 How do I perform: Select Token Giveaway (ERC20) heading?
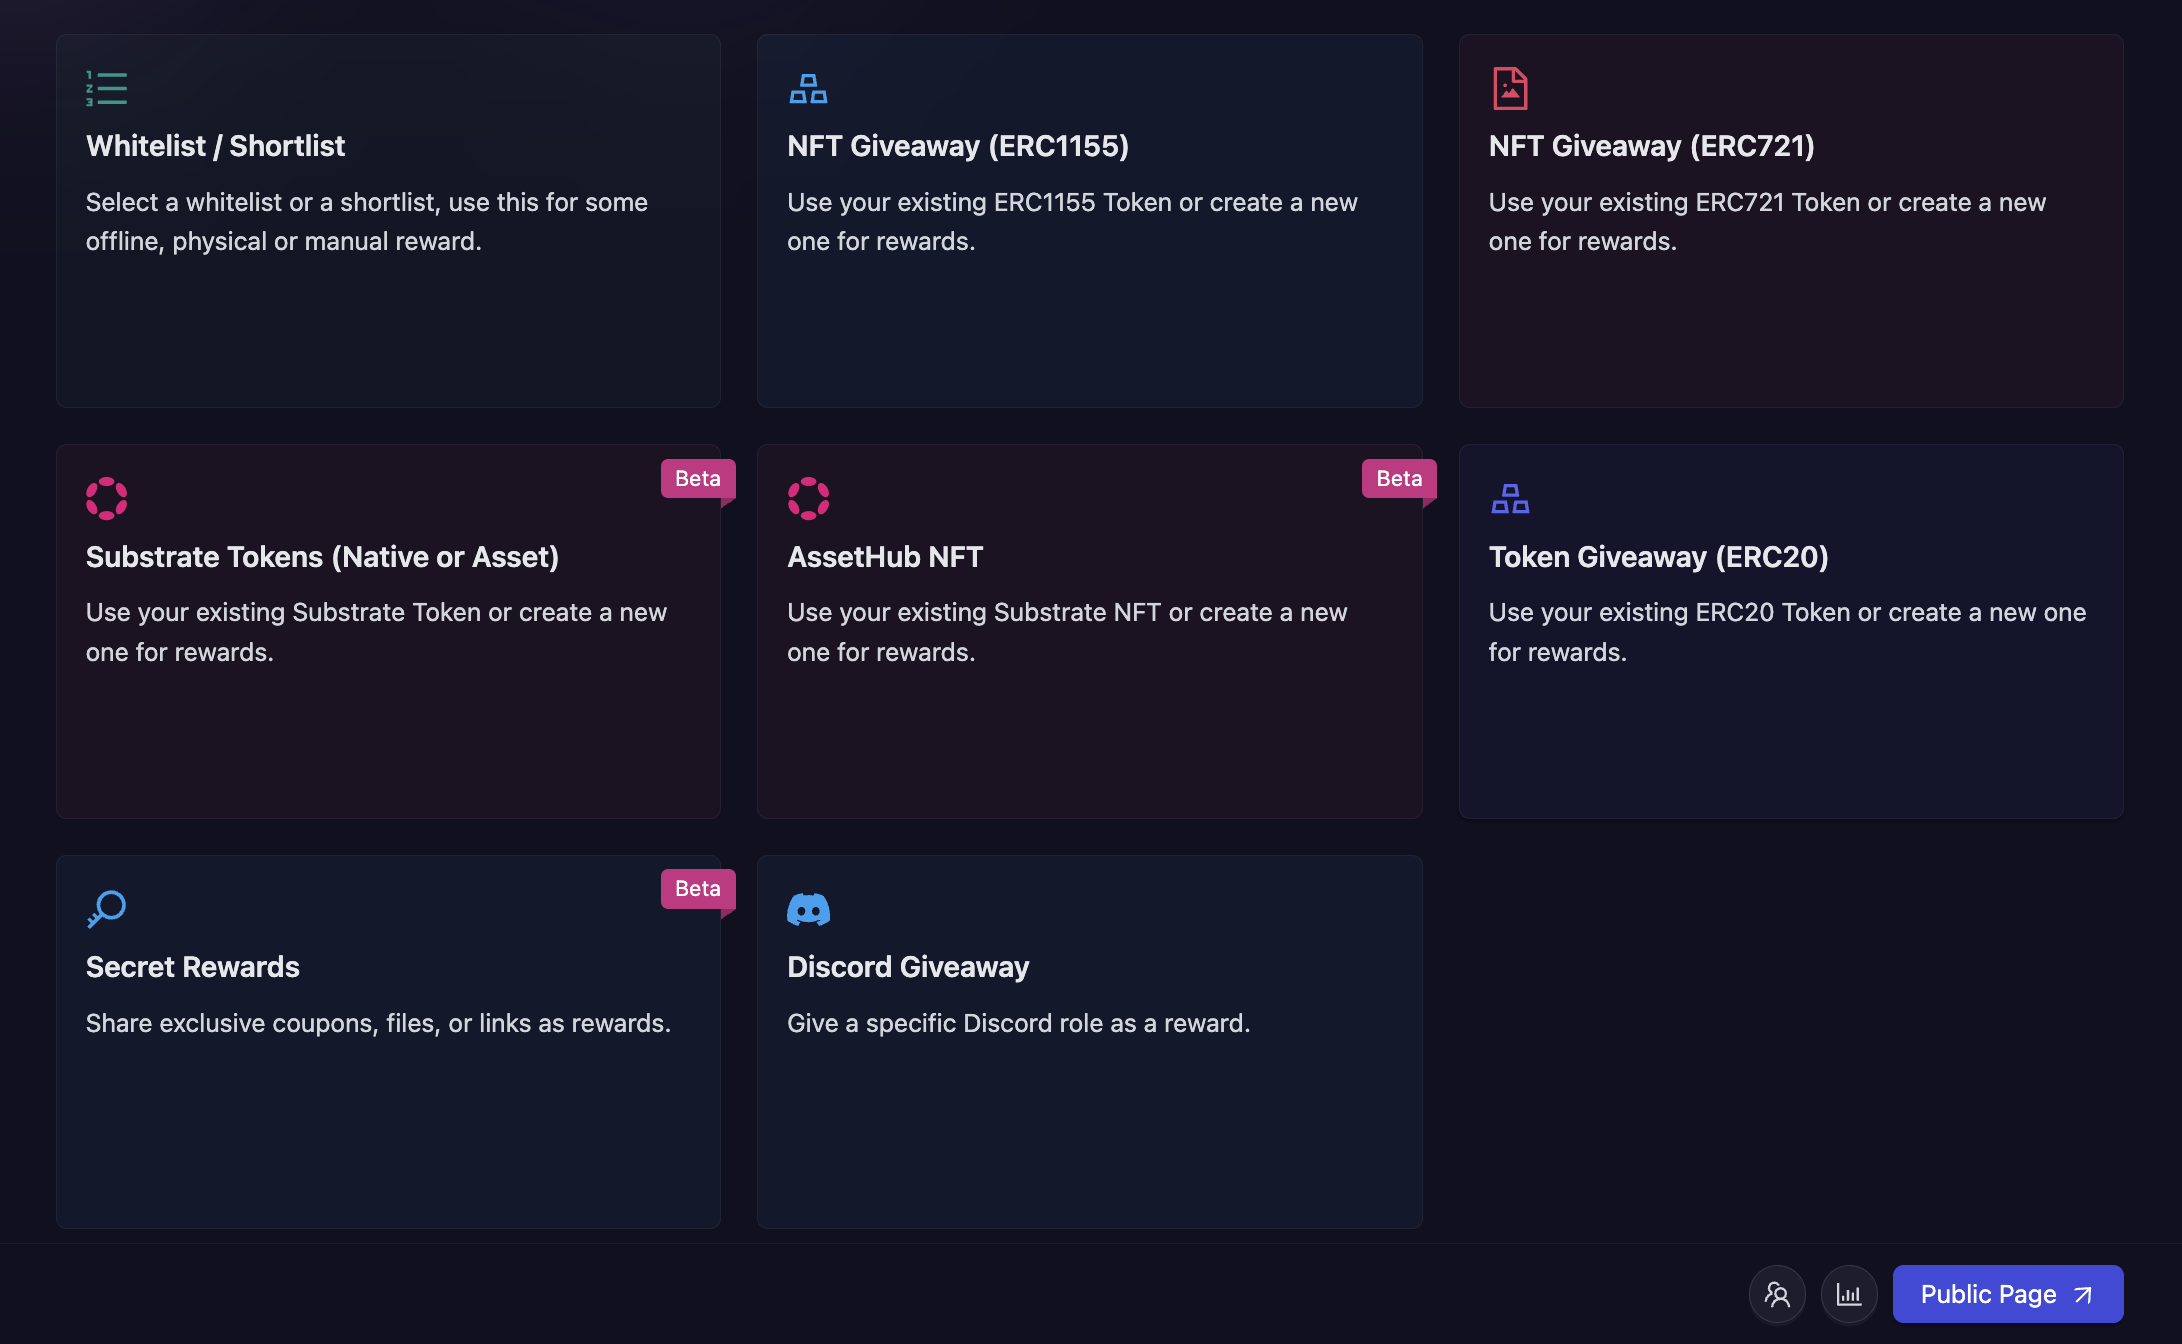(1658, 557)
